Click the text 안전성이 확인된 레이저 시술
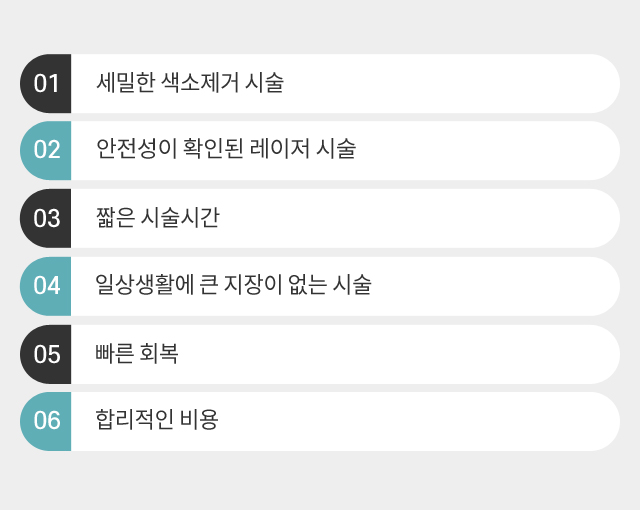The width and height of the screenshot is (640, 511). [226, 149]
